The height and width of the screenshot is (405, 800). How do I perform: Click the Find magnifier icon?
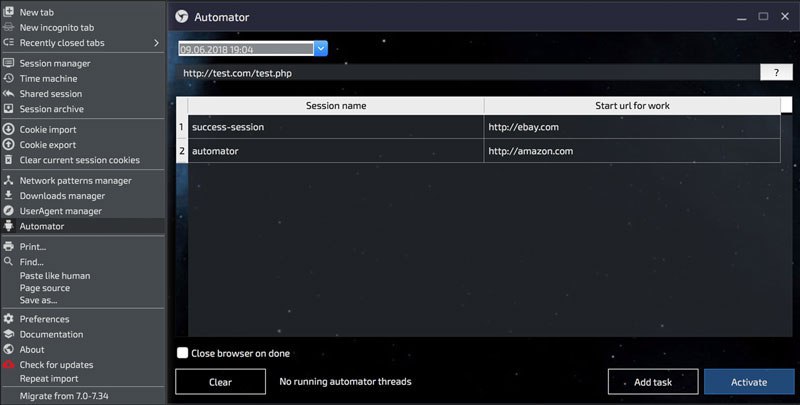click(8, 262)
